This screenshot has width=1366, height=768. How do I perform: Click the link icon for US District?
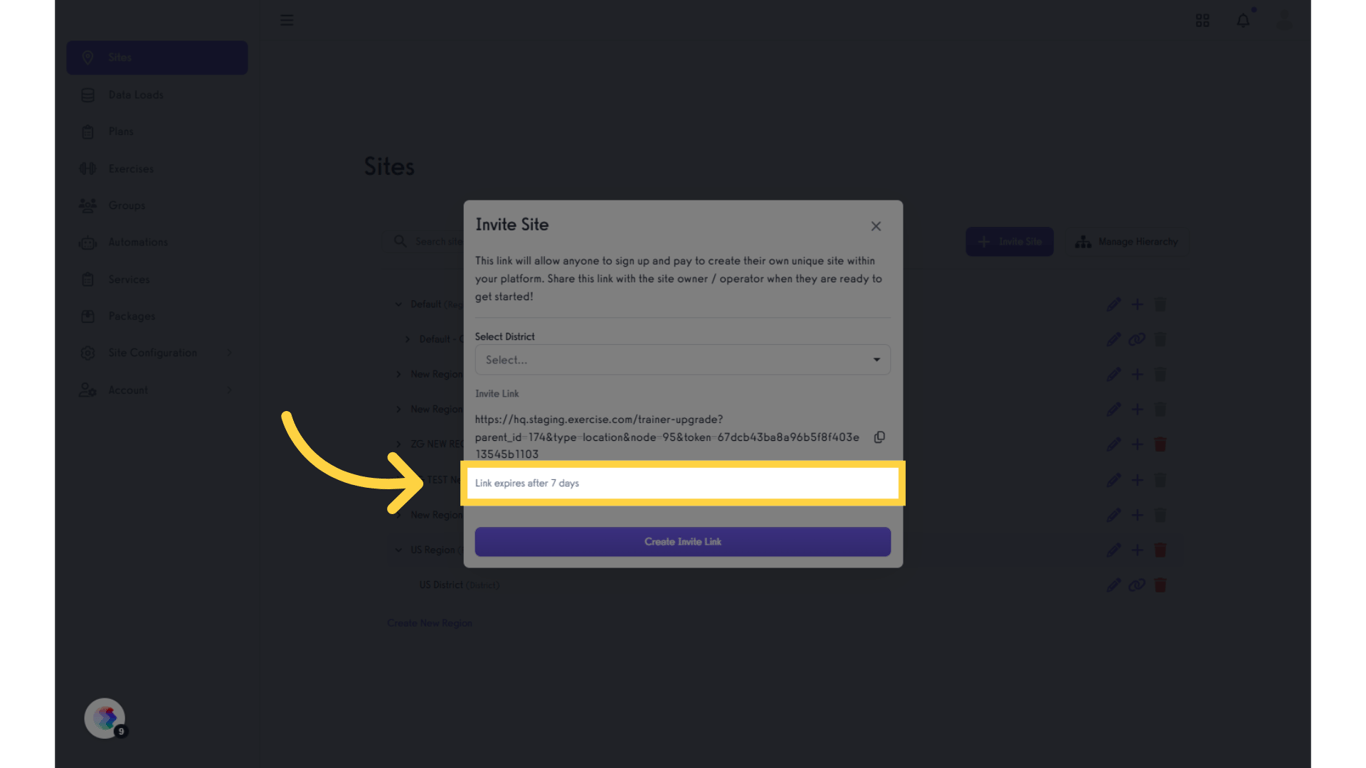pyautogui.click(x=1137, y=585)
